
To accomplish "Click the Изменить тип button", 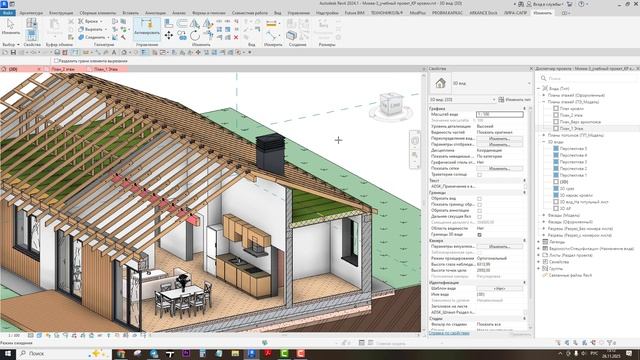I will (x=514, y=100).
